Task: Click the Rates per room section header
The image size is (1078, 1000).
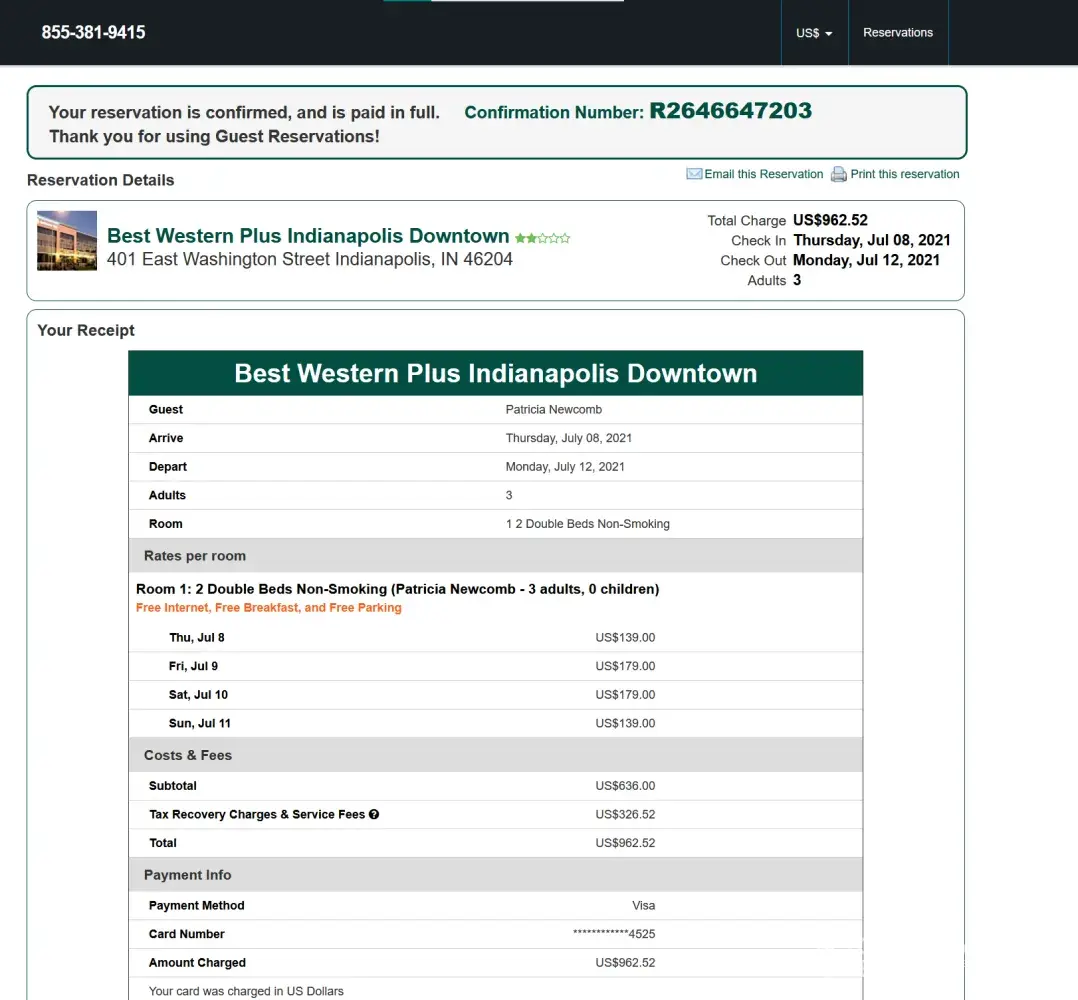Action: click(x=195, y=556)
